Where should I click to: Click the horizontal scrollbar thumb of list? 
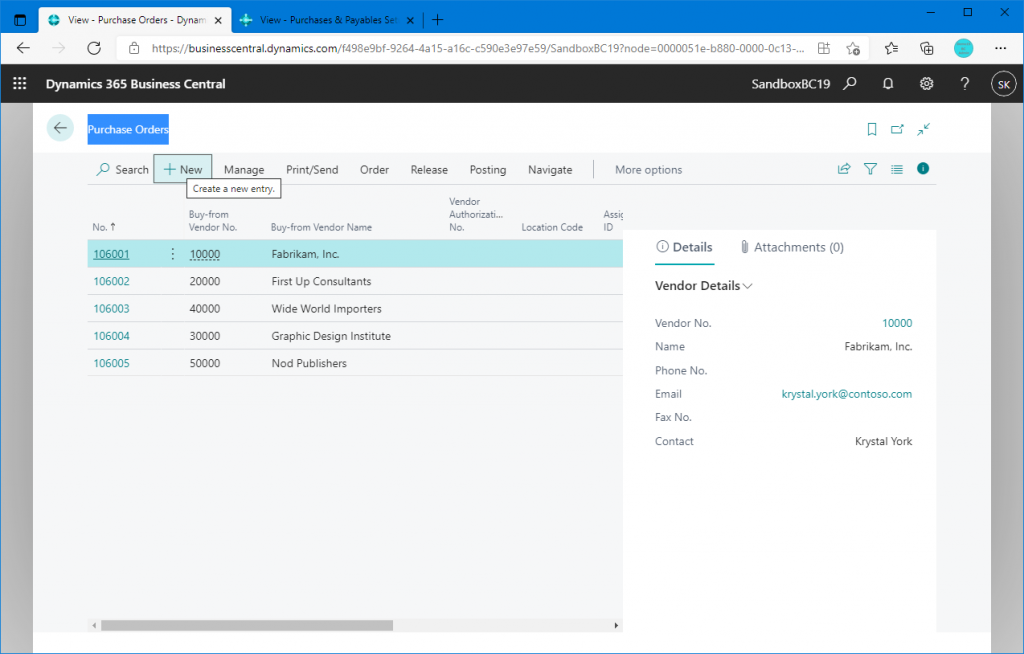(247, 625)
